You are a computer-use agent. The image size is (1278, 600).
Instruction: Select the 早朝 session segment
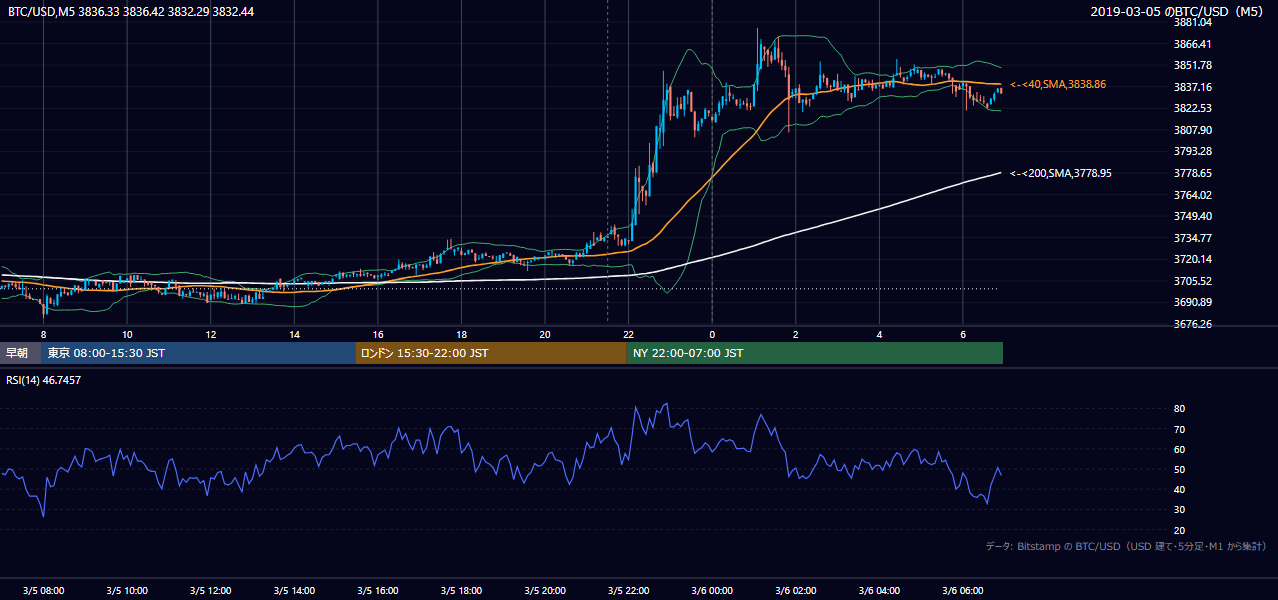21,353
